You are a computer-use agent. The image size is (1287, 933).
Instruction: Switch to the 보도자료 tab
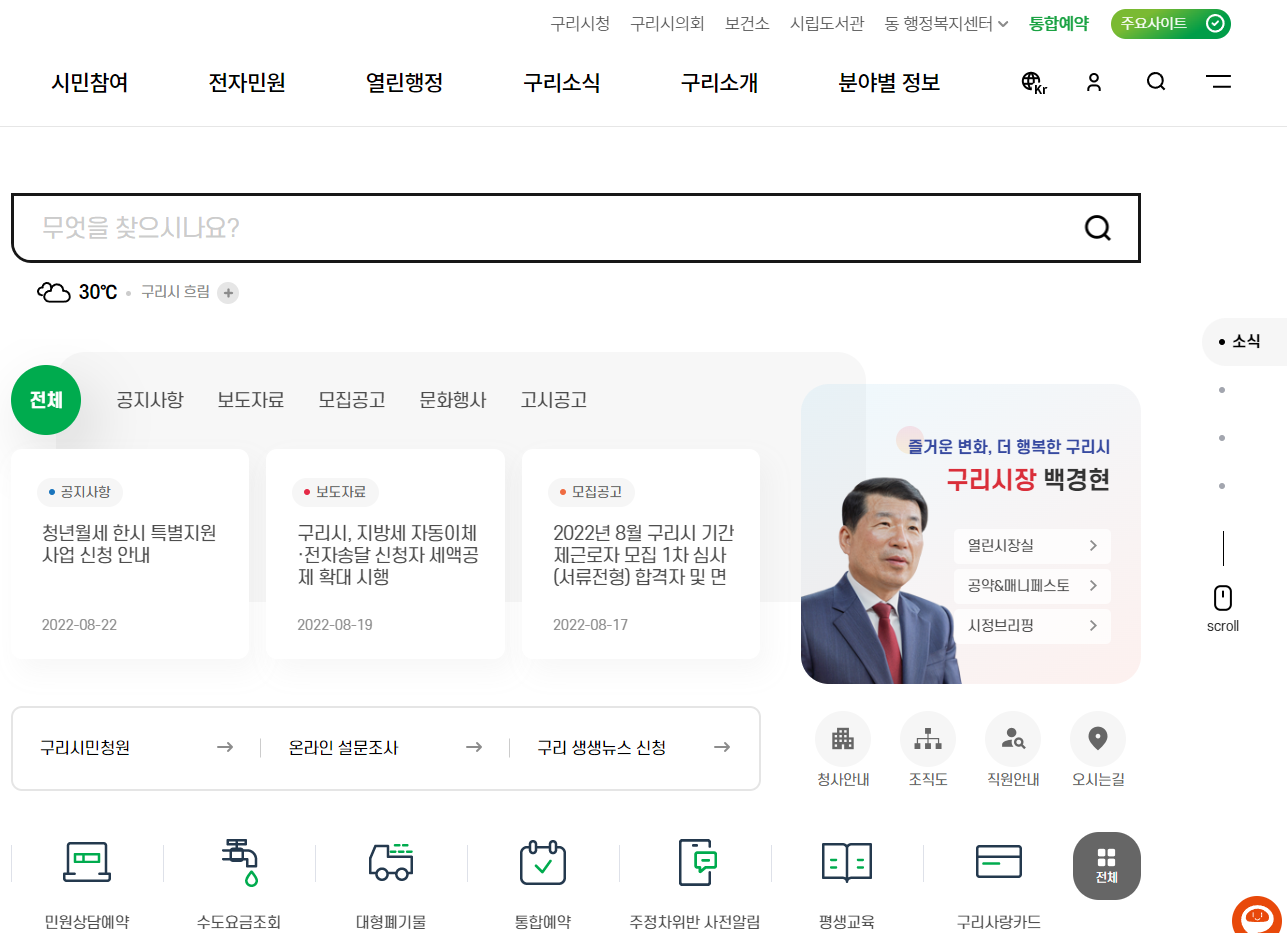pyautogui.click(x=250, y=399)
